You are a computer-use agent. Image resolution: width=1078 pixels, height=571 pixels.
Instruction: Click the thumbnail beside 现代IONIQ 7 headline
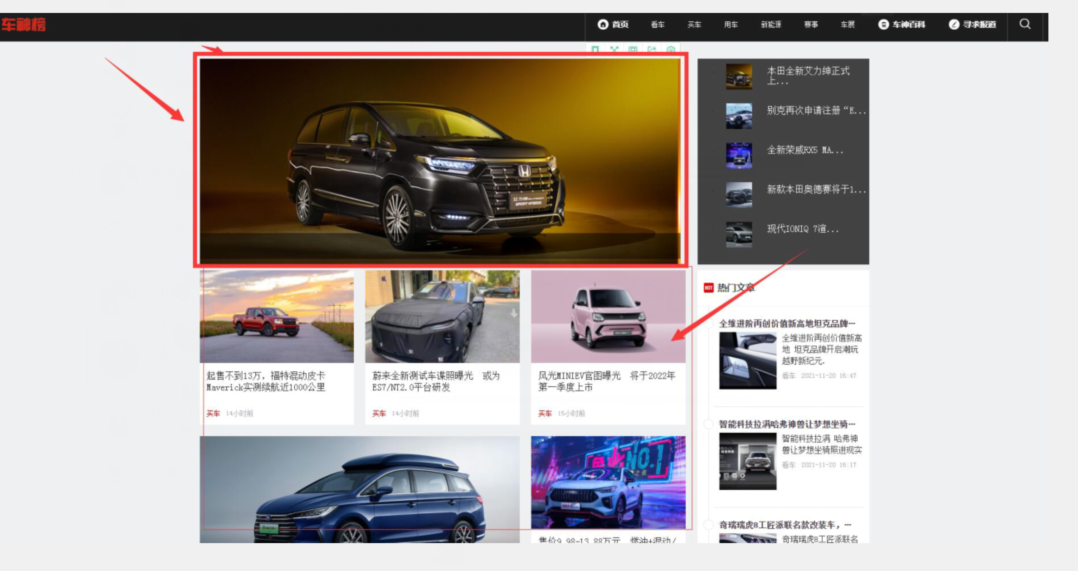point(739,234)
